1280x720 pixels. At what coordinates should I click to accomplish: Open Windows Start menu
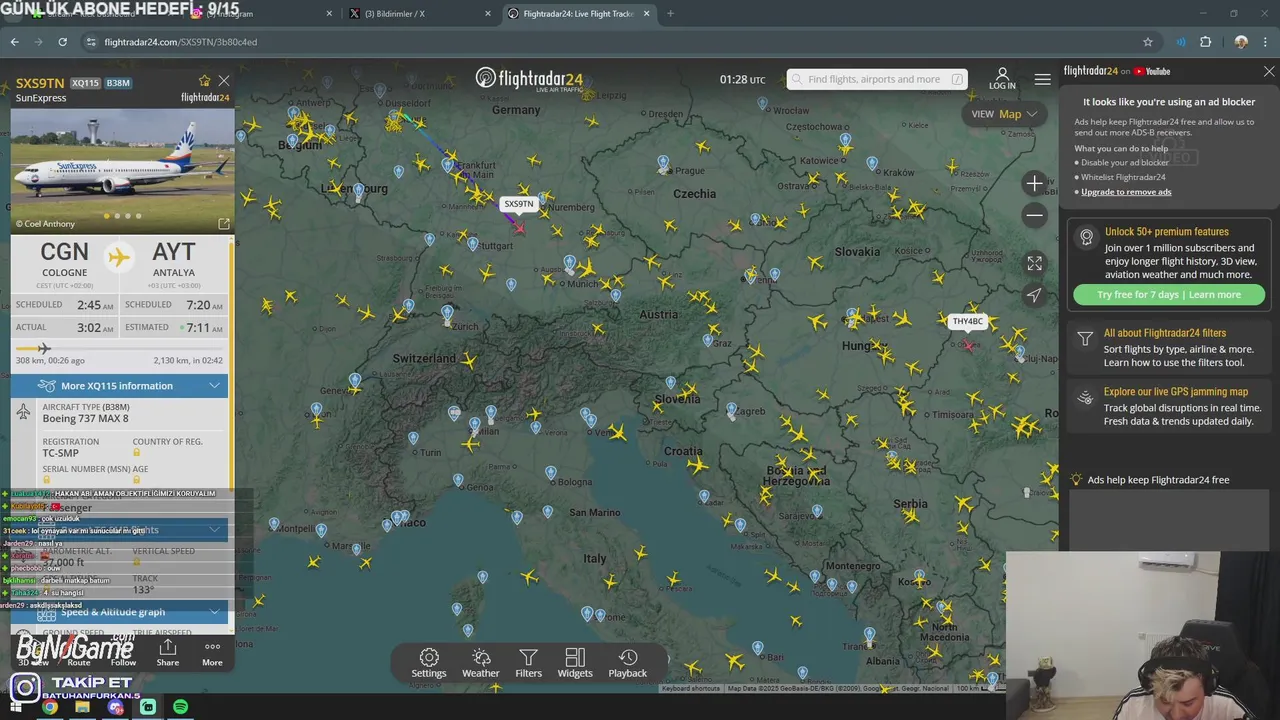click(x=14, y=707)
